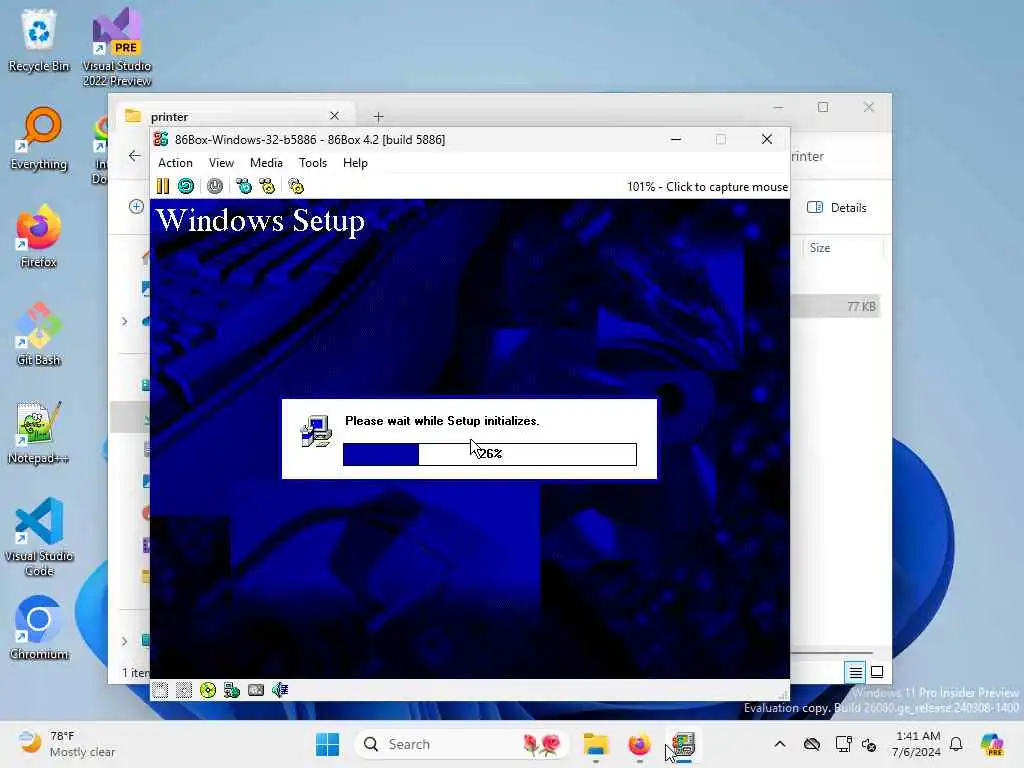Open Recycle Bin on the desktop
The height and width of the screenshot is (768, 1024).
pyautogui.click(x=39, y=40)
